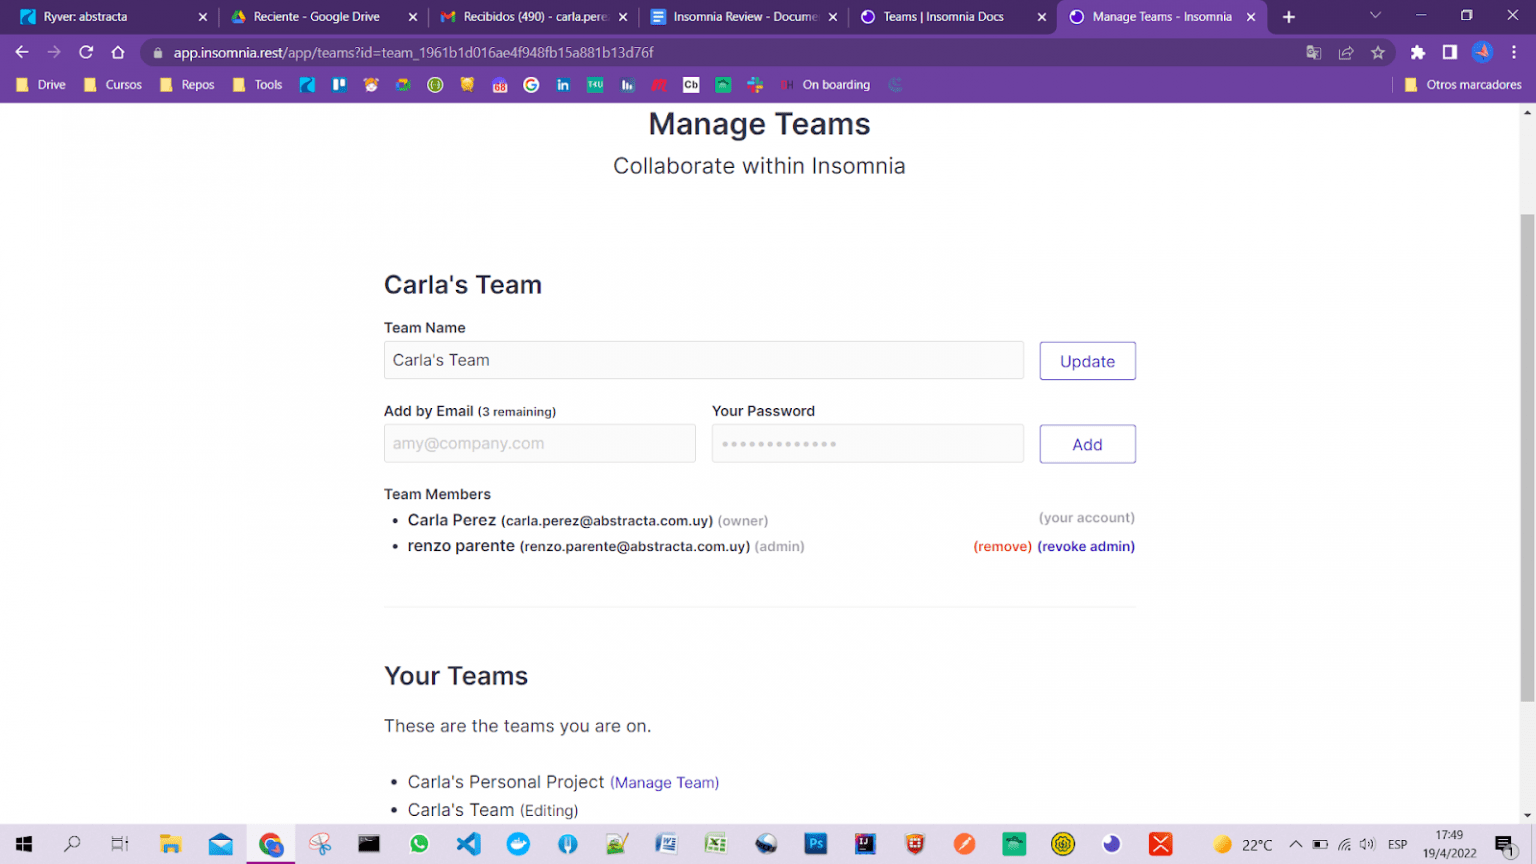Open the Chrome three-dot menu

point(1514,52)
